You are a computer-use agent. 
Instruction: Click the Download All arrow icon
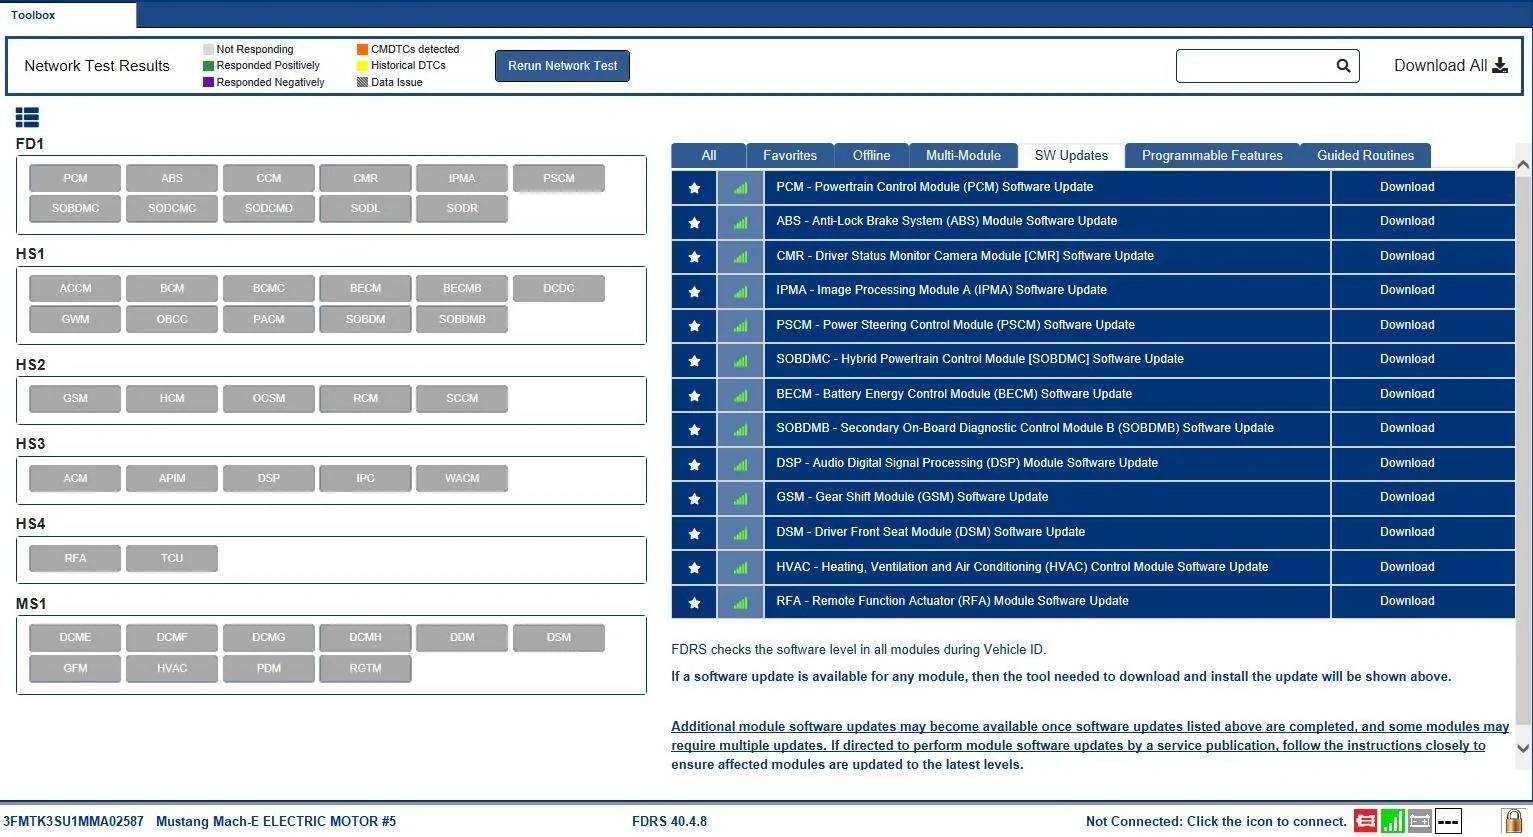coord(1500,66)
